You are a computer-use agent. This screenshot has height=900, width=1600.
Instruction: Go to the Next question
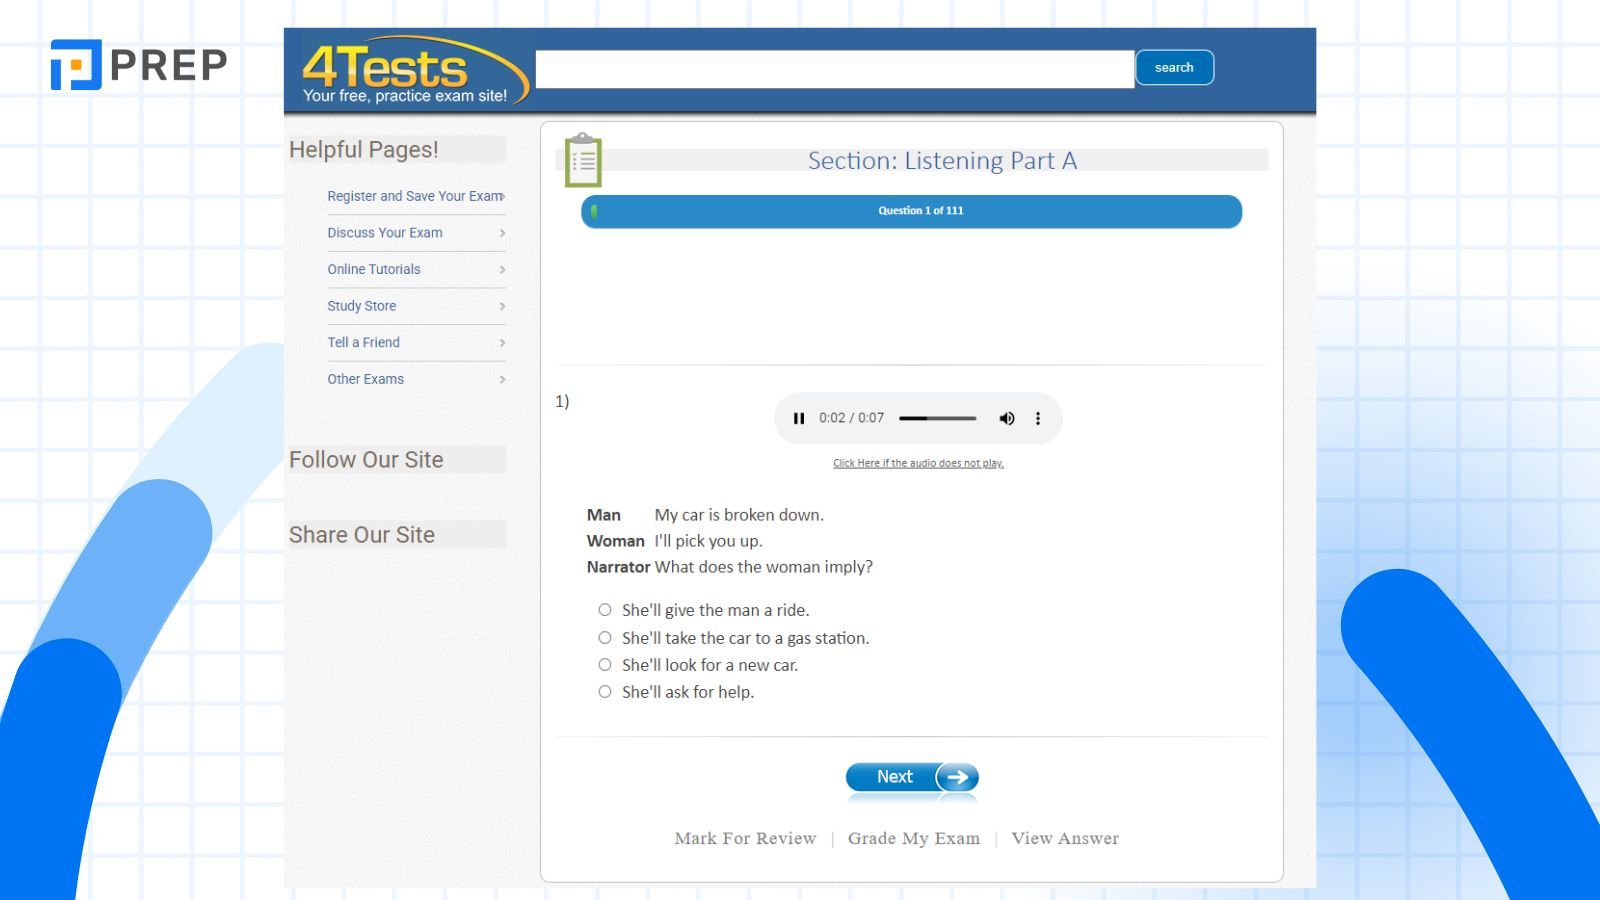pyautogui.click(x=912, y=777)
